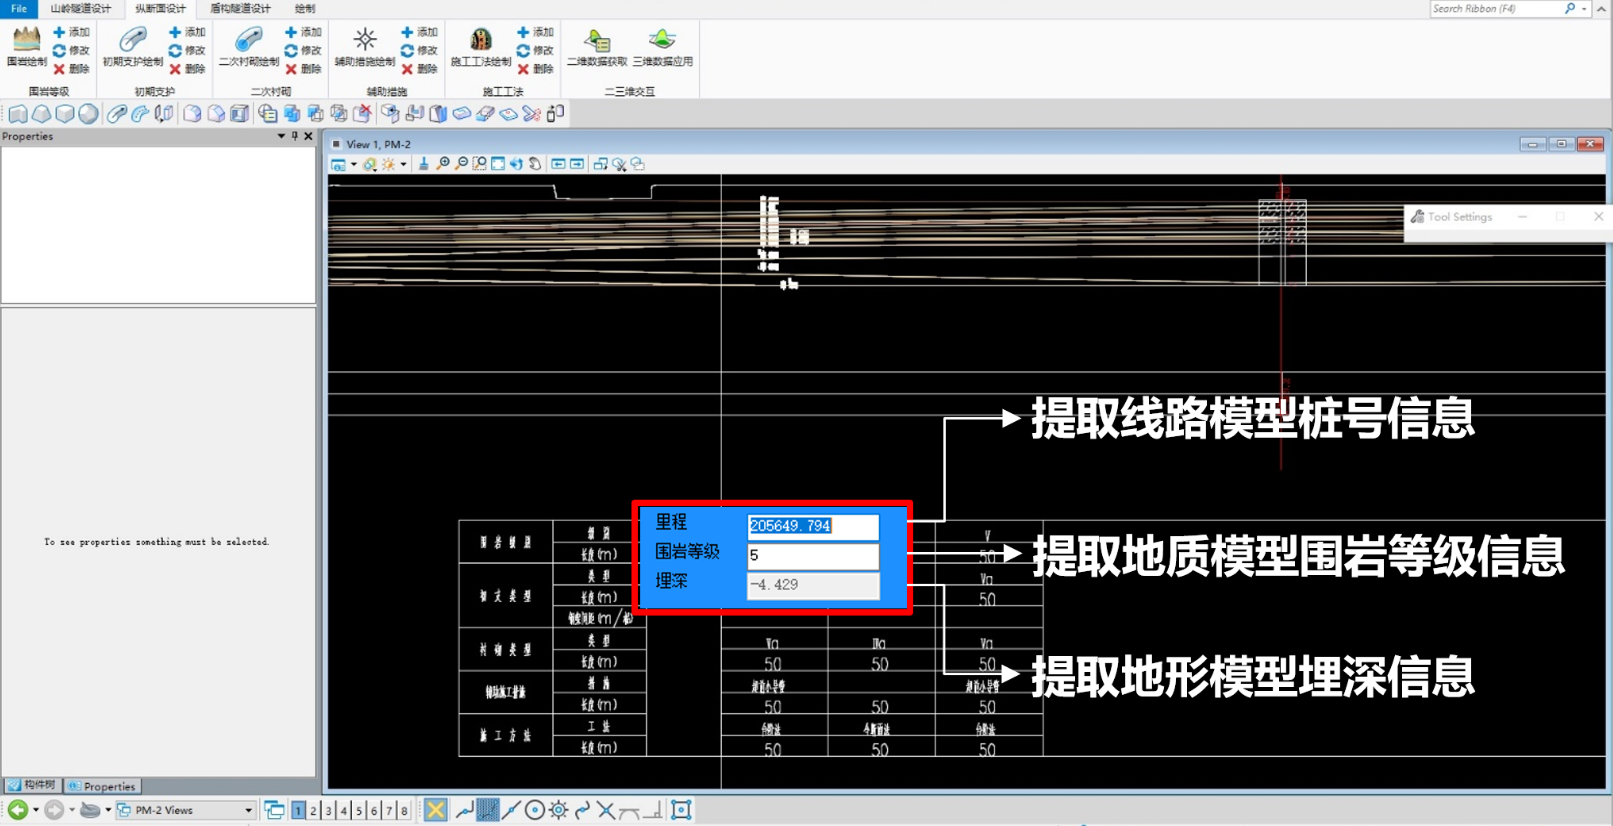Click the 二维数据获取 icon
Screen dimensions: 1613x826
click(x=597, y=46)
